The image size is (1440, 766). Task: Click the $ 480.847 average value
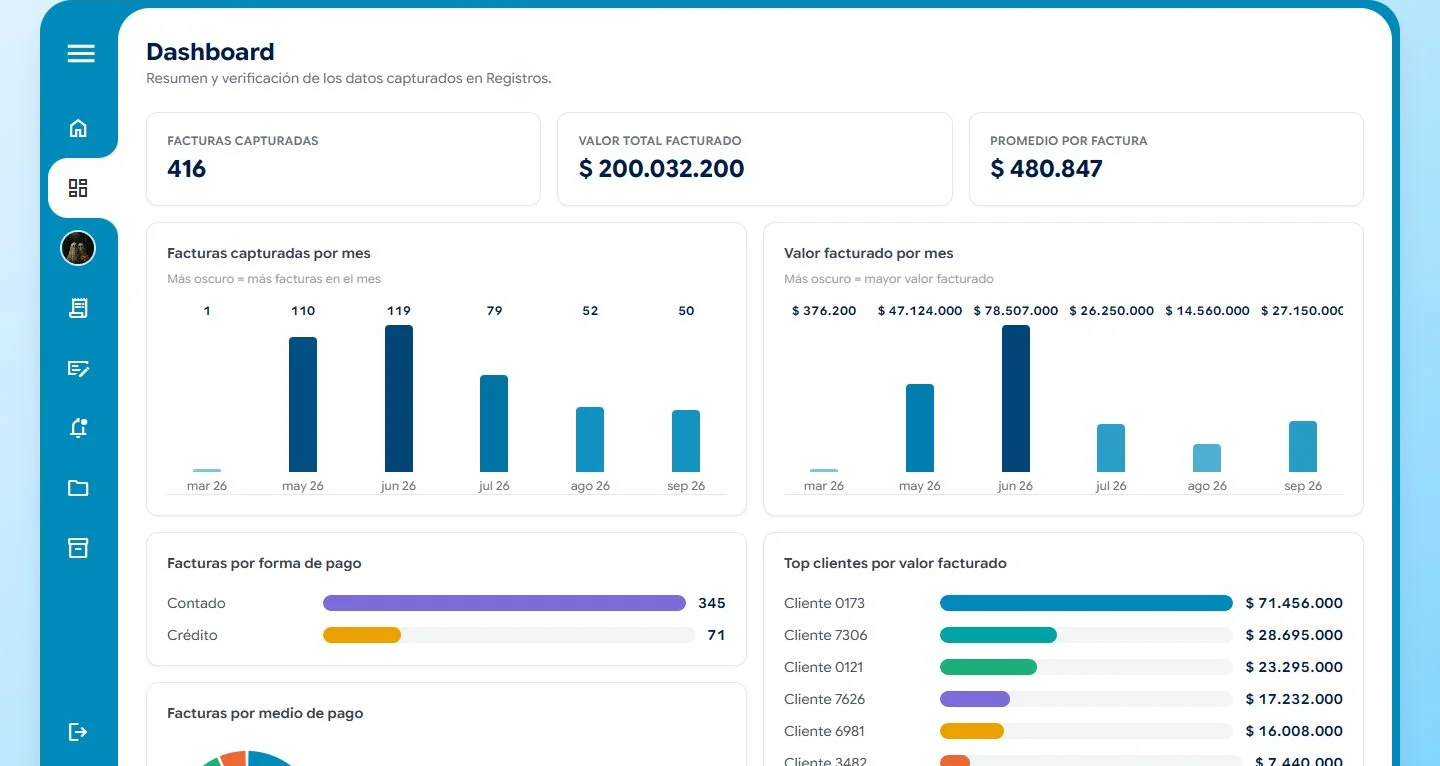[x=1046, y=169]
